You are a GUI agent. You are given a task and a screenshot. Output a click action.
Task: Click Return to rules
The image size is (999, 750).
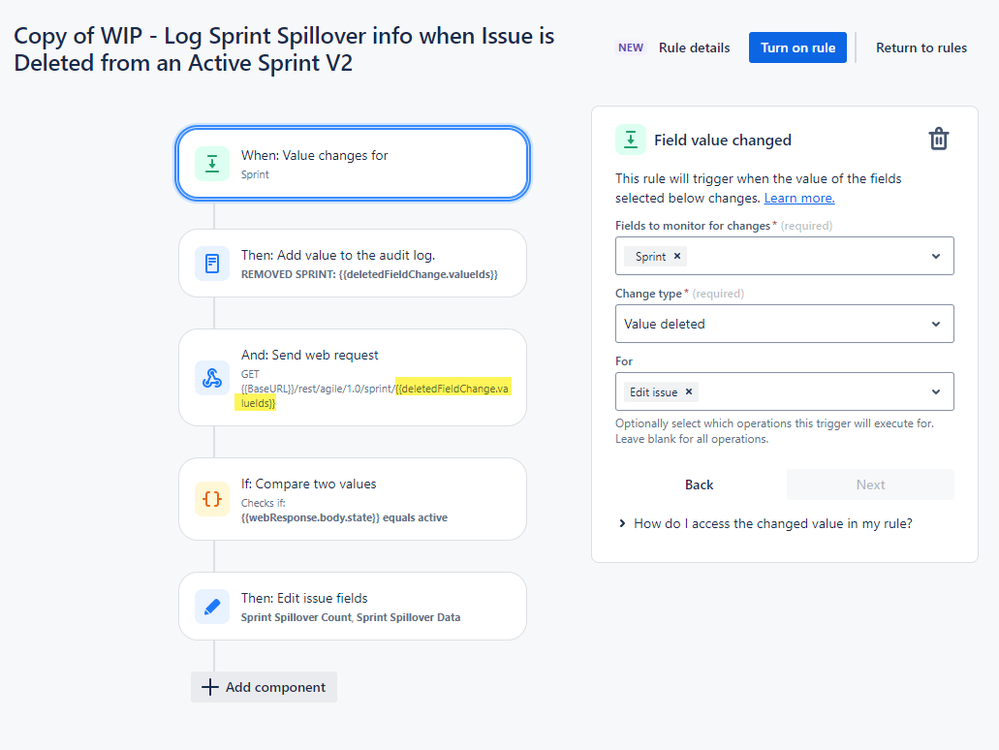(x=921, y=48)
